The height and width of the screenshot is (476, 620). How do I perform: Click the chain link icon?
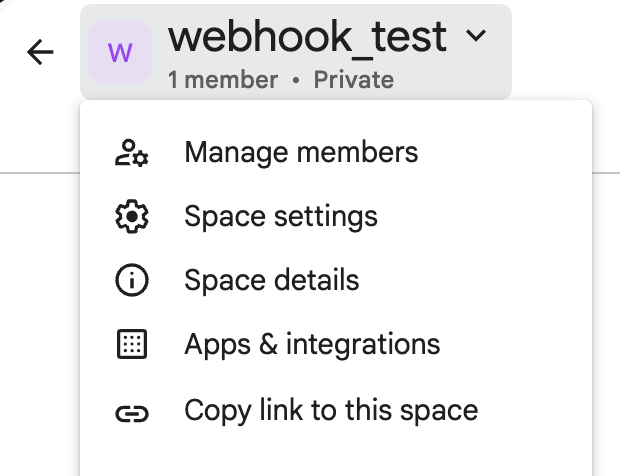[132, 414]
